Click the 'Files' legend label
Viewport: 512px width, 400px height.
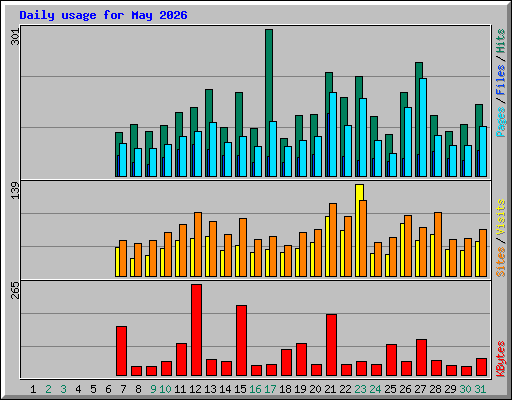(501, 80)
